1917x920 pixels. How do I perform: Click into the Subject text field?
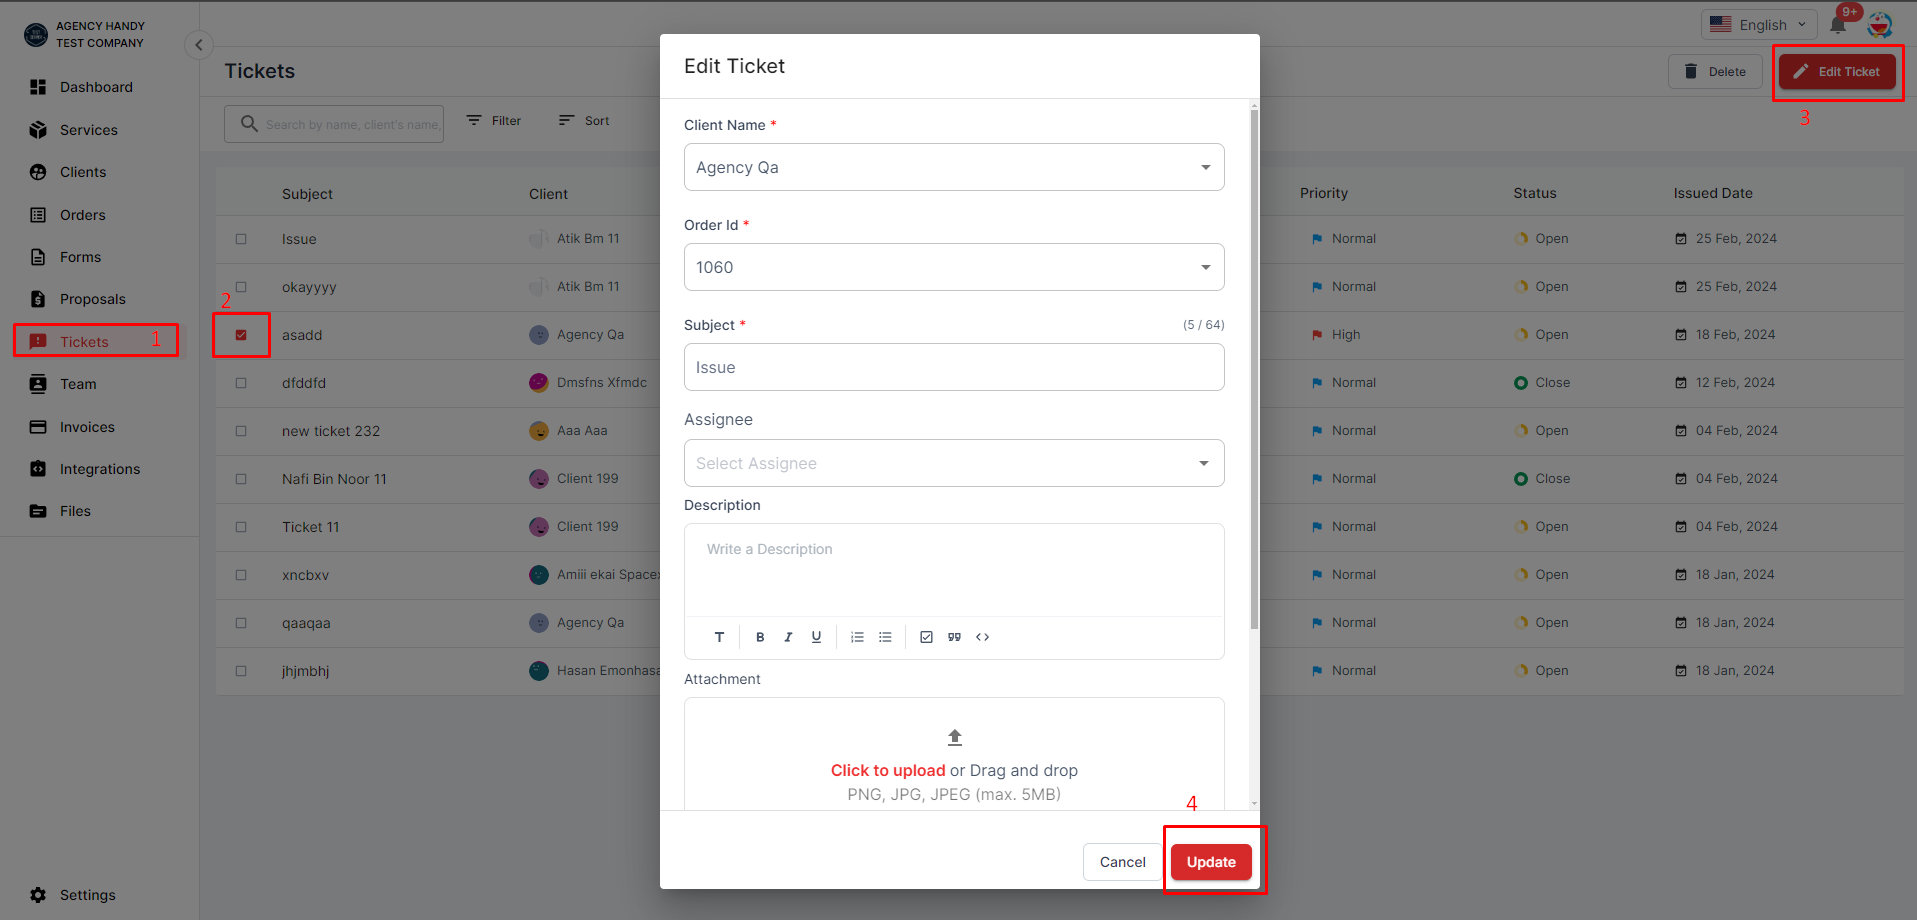tap(954, 367)
